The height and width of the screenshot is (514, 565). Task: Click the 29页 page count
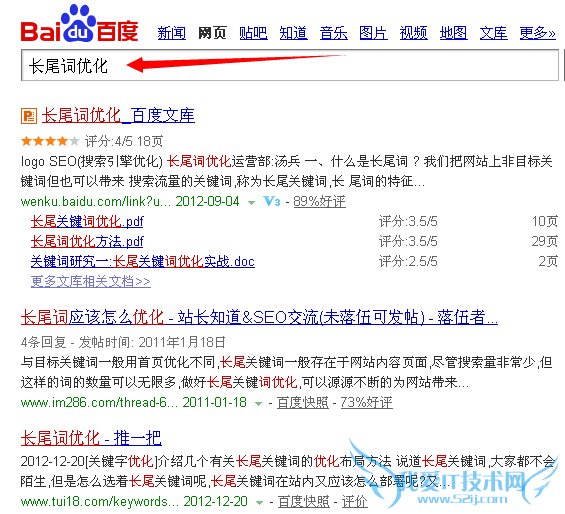[x=545, y=241]
